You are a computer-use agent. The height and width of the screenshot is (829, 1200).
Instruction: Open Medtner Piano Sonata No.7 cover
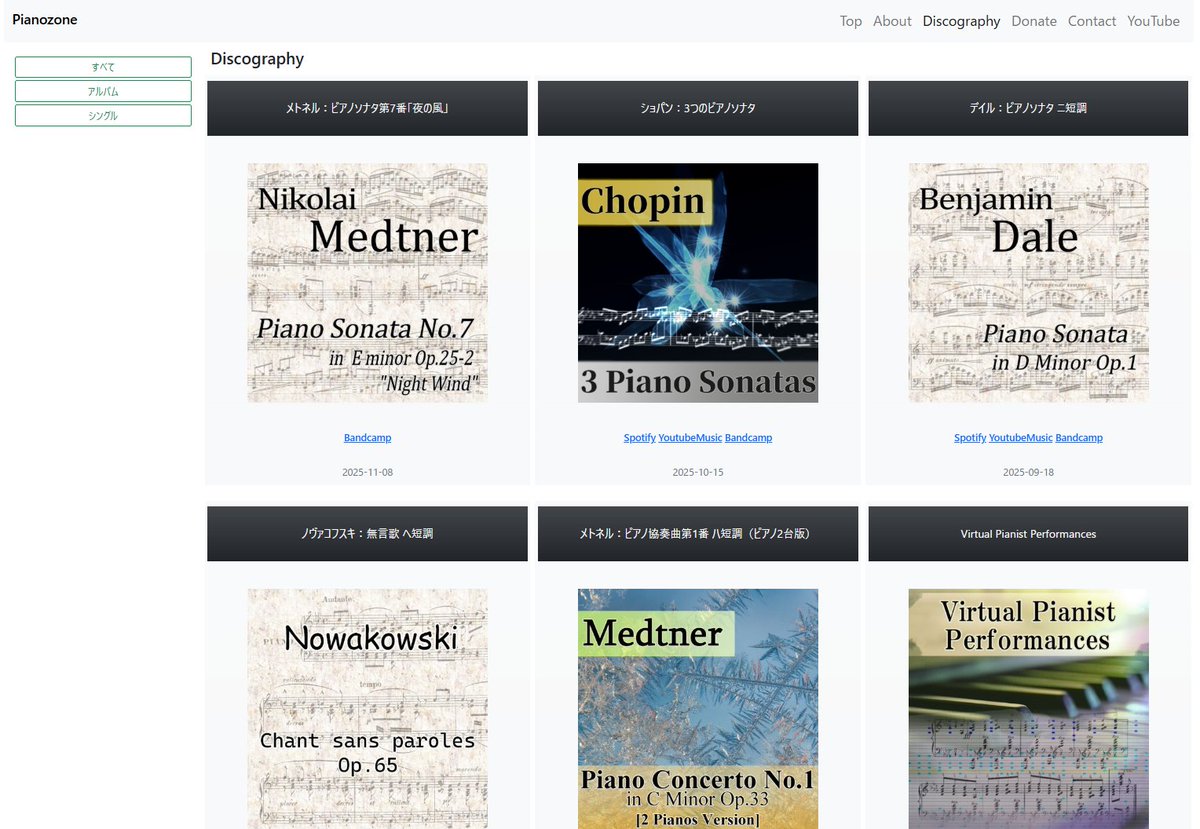[x=367, y=283]
